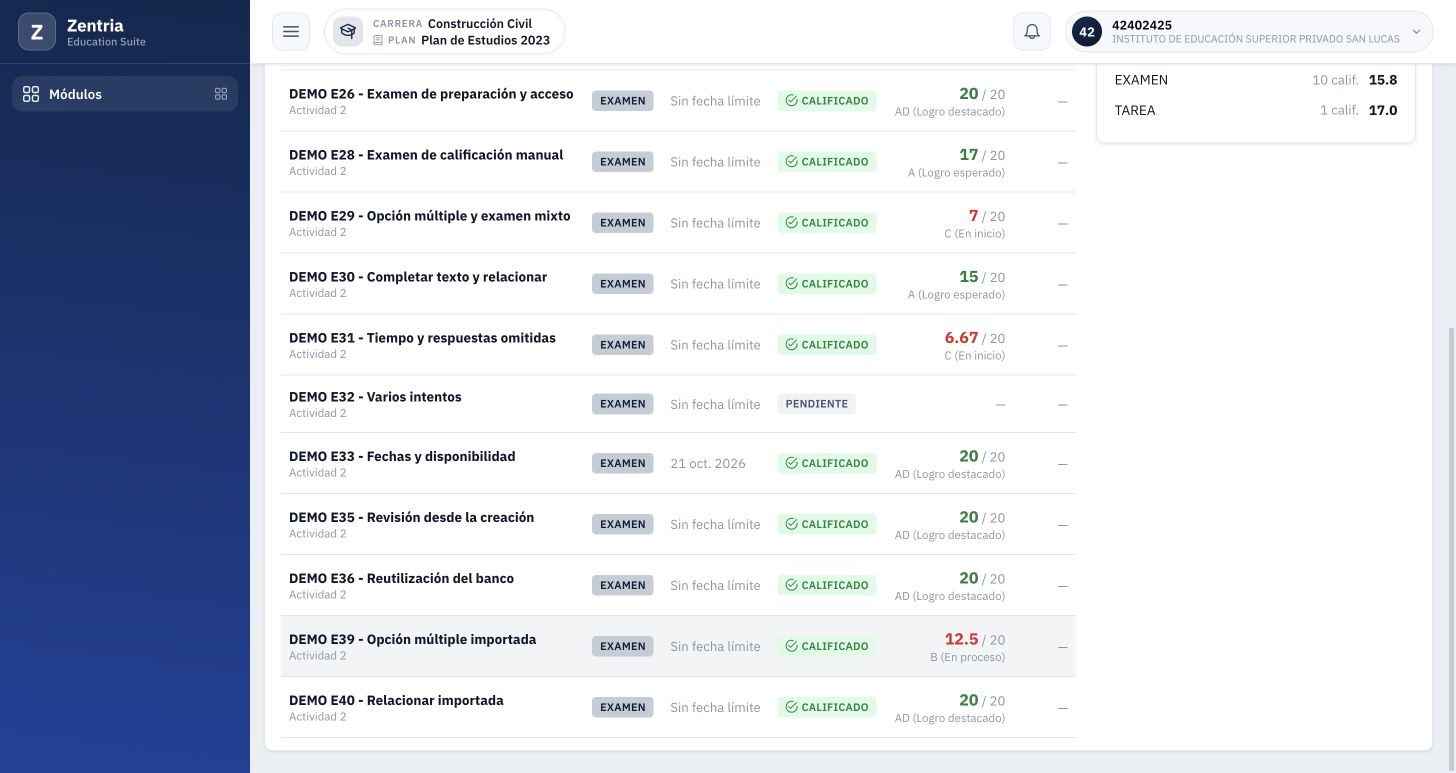Click the grid icon left of Módulos
1456x773 pixels.
(31, 94)
